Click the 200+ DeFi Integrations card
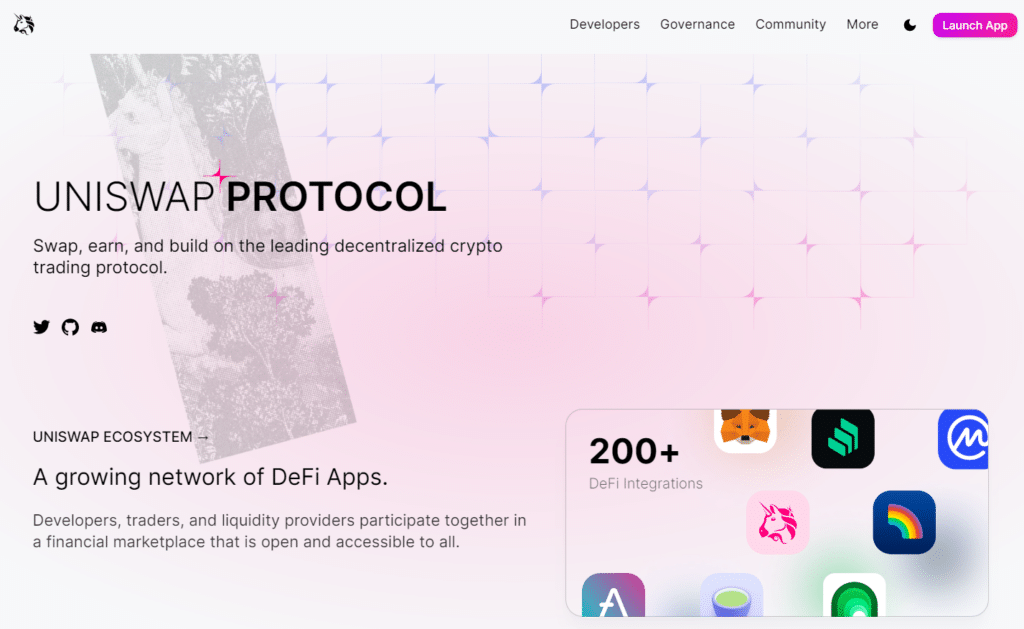 click(776, 513)
